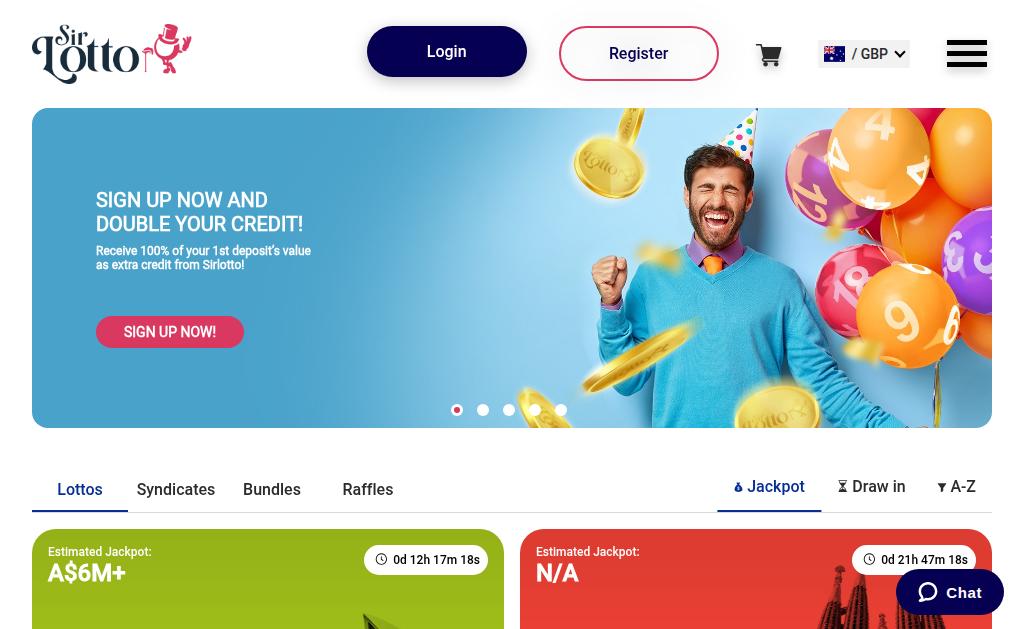Image resolution: width=1024 pixels, height=629 pixels.
Task: Open the shopping cart icon
Action: [769, 55]
